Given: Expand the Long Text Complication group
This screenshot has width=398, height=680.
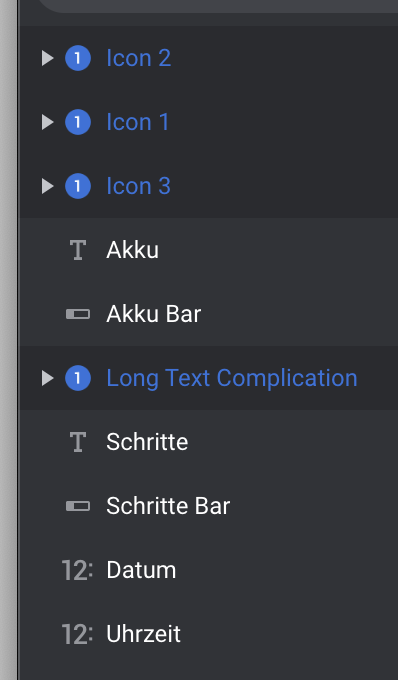Looking at the screenshot, I should click(x=47, y=378).
